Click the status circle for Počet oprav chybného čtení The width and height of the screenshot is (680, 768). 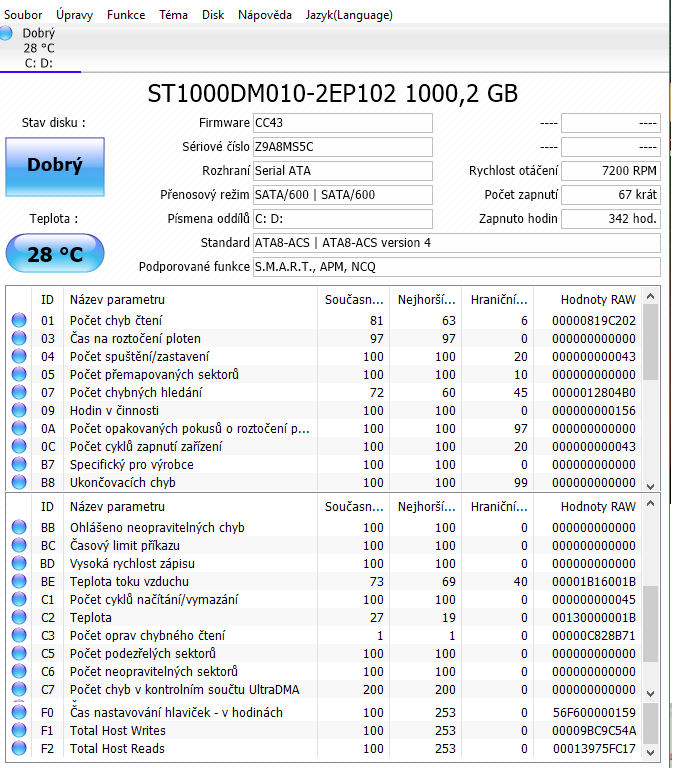[19, 636]
